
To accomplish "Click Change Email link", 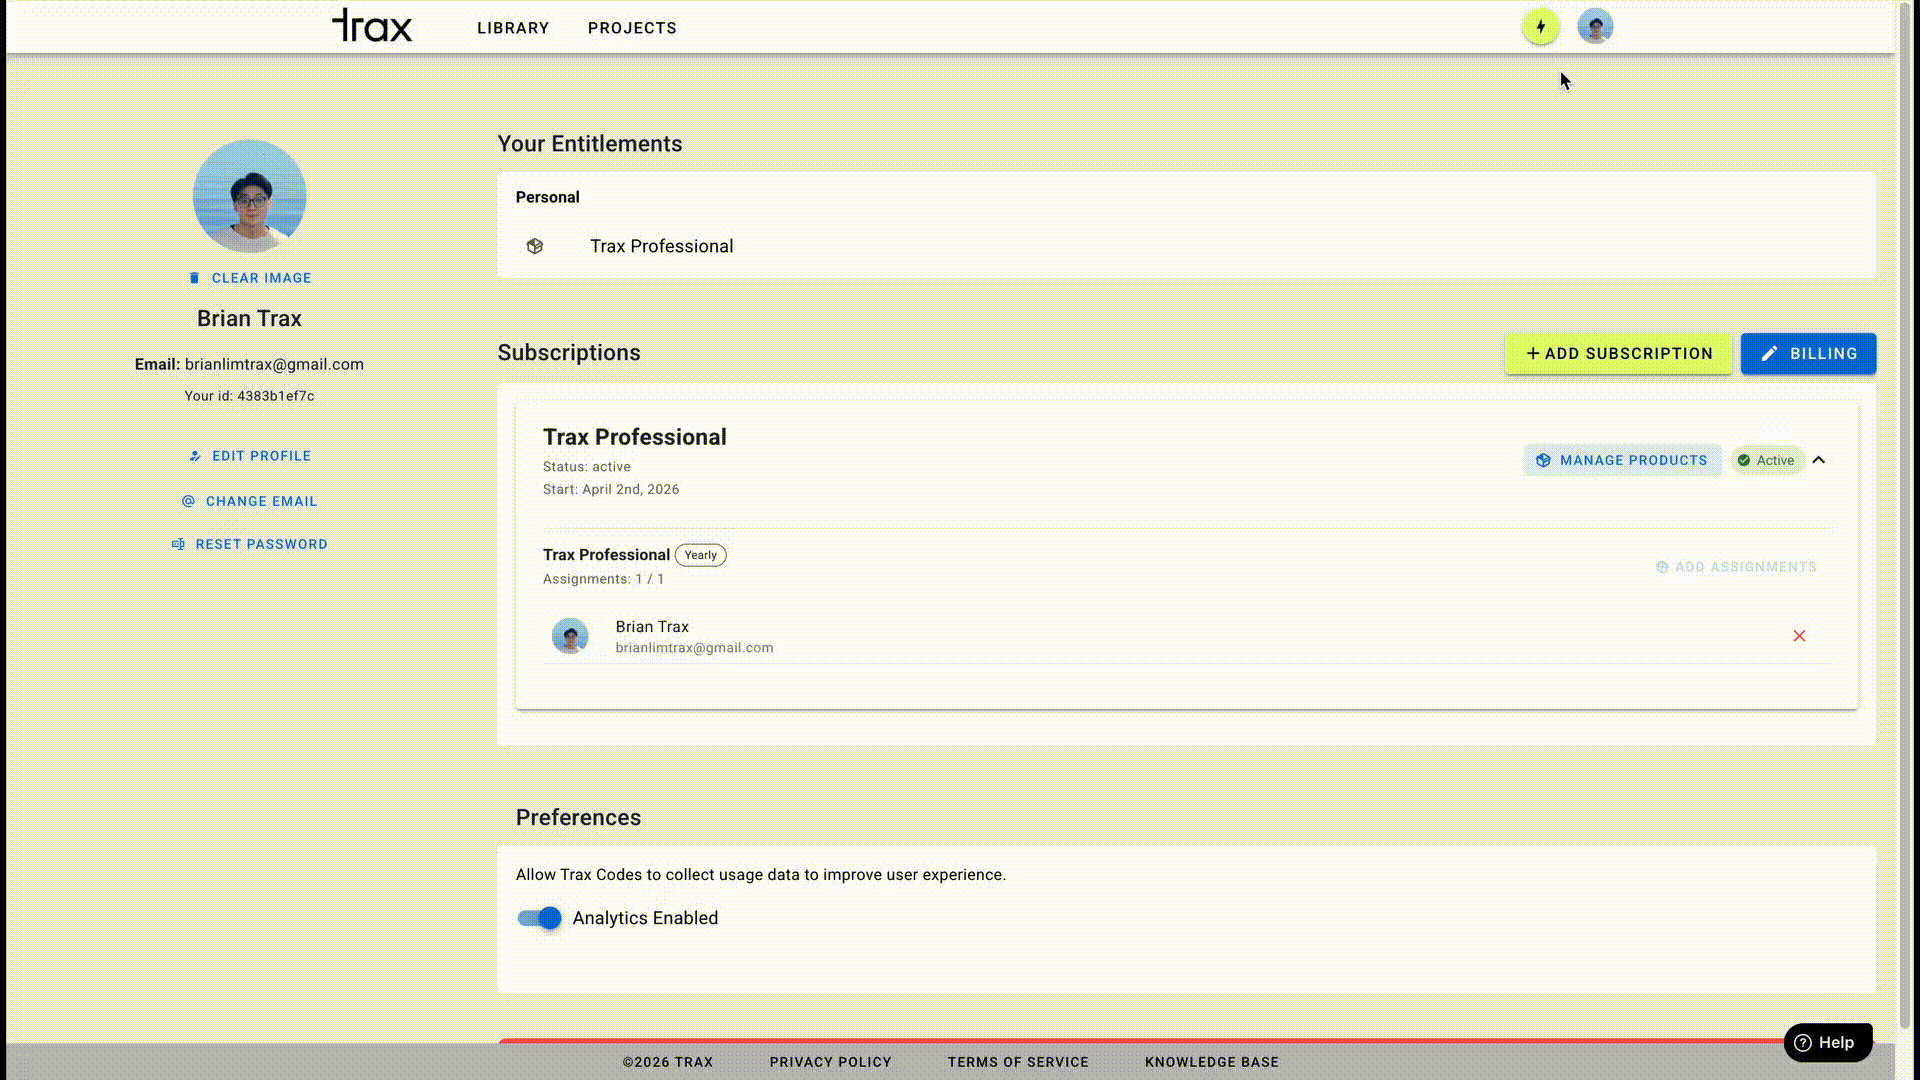I will click(x=250, y=501).
